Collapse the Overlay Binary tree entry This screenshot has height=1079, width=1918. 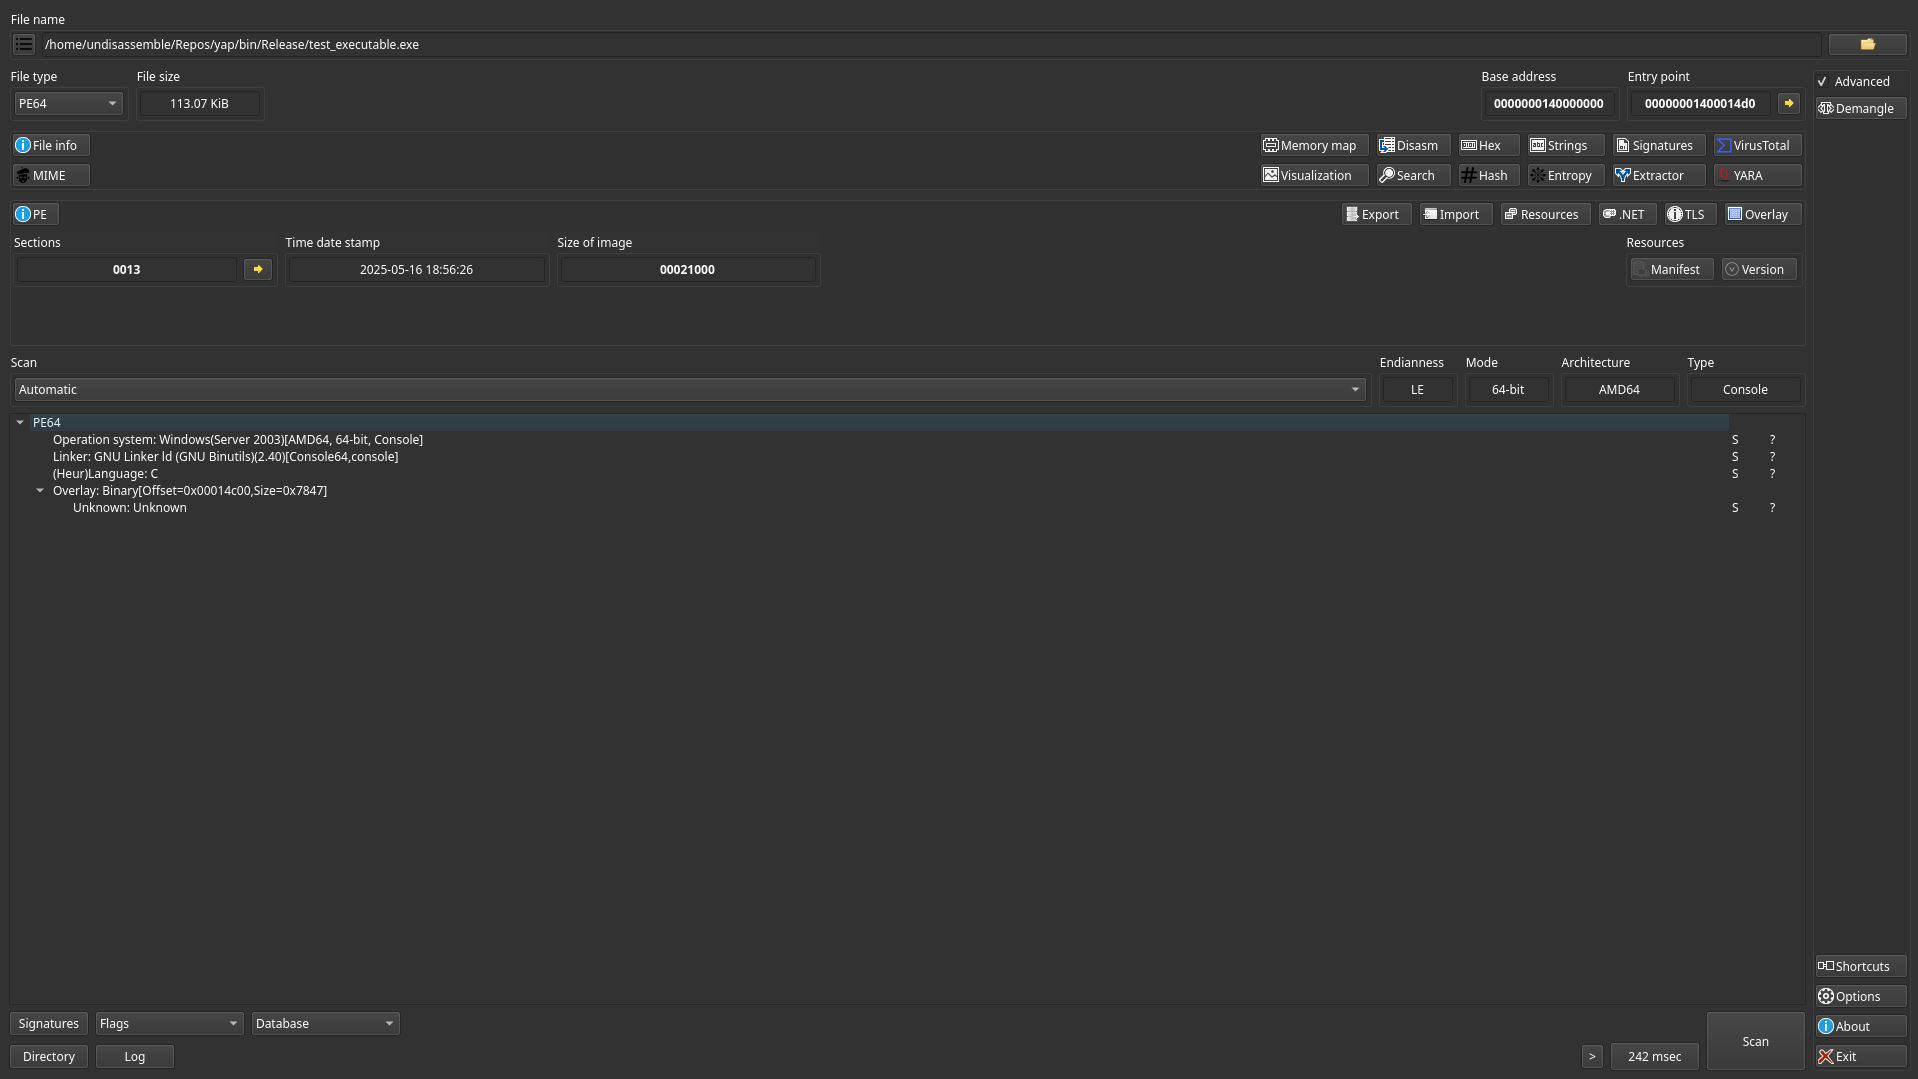pyautogui.click(x=40, y=490)
